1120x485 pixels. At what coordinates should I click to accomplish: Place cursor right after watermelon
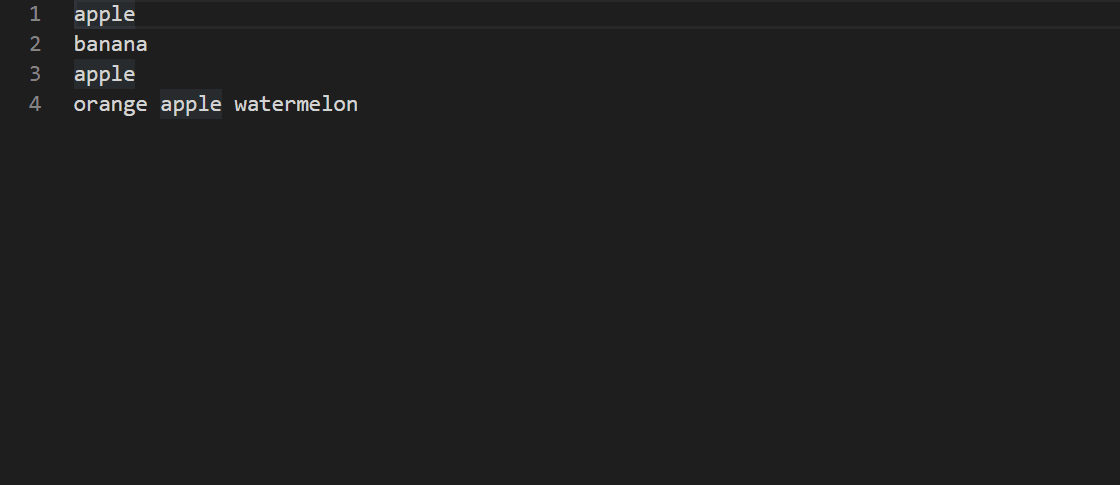click(359, 104)
